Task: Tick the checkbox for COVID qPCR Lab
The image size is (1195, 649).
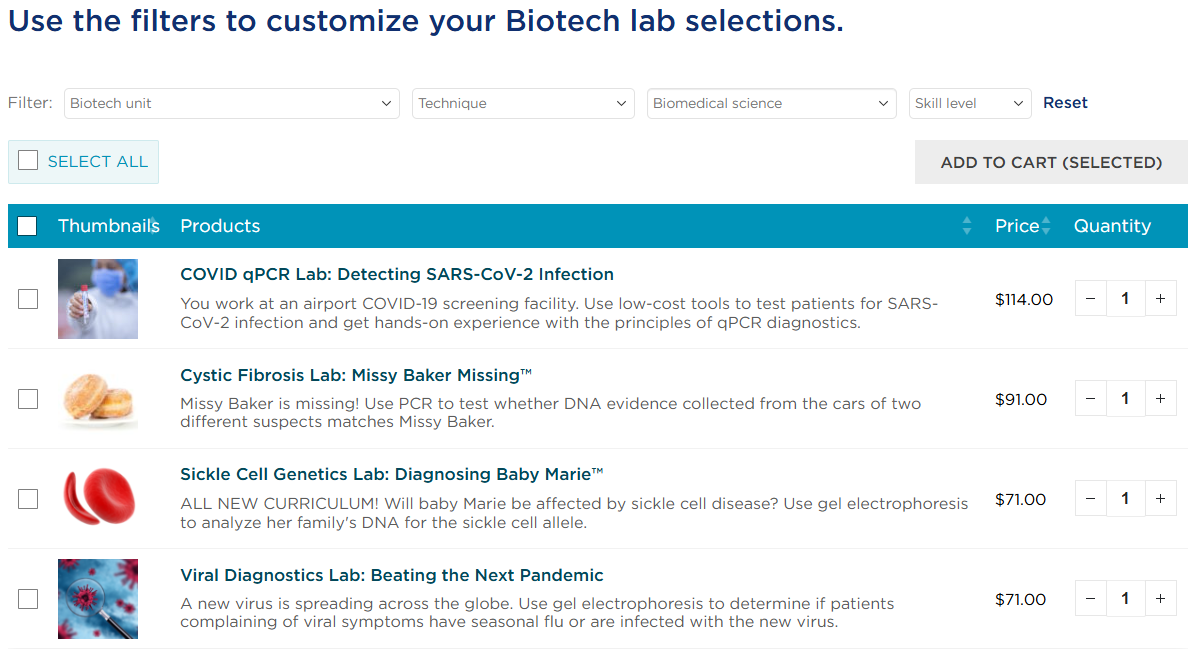Action: [28, 299]
